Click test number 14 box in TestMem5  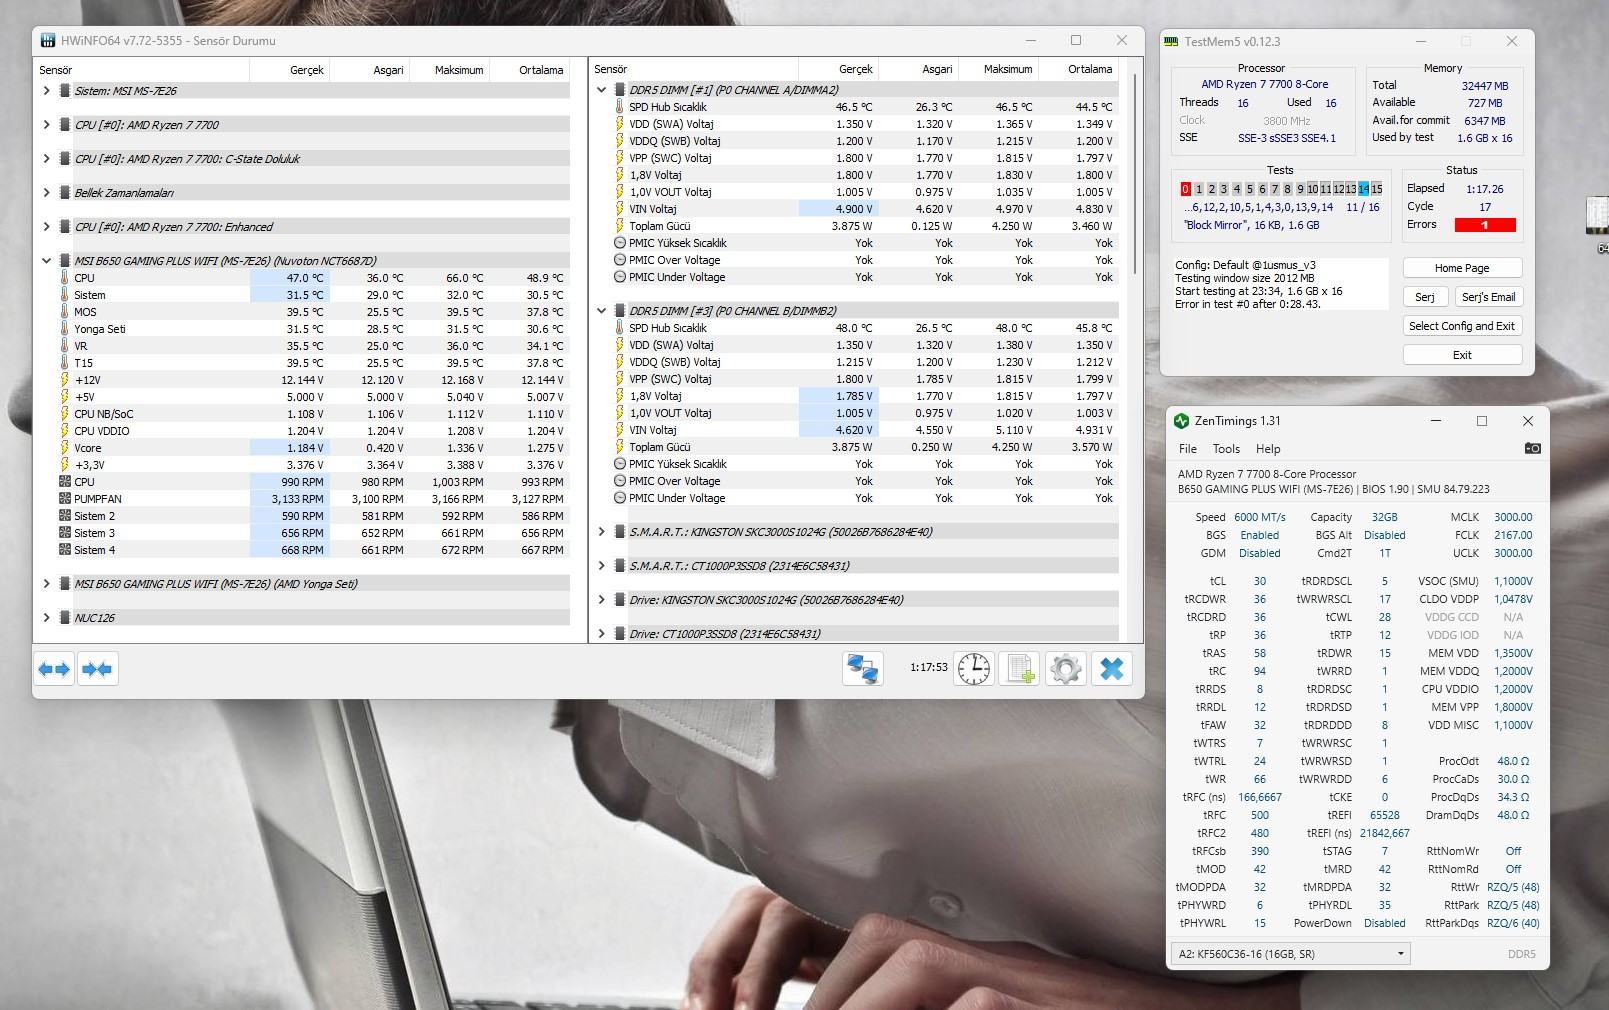pyautogui.click(x=1363, y=189)
